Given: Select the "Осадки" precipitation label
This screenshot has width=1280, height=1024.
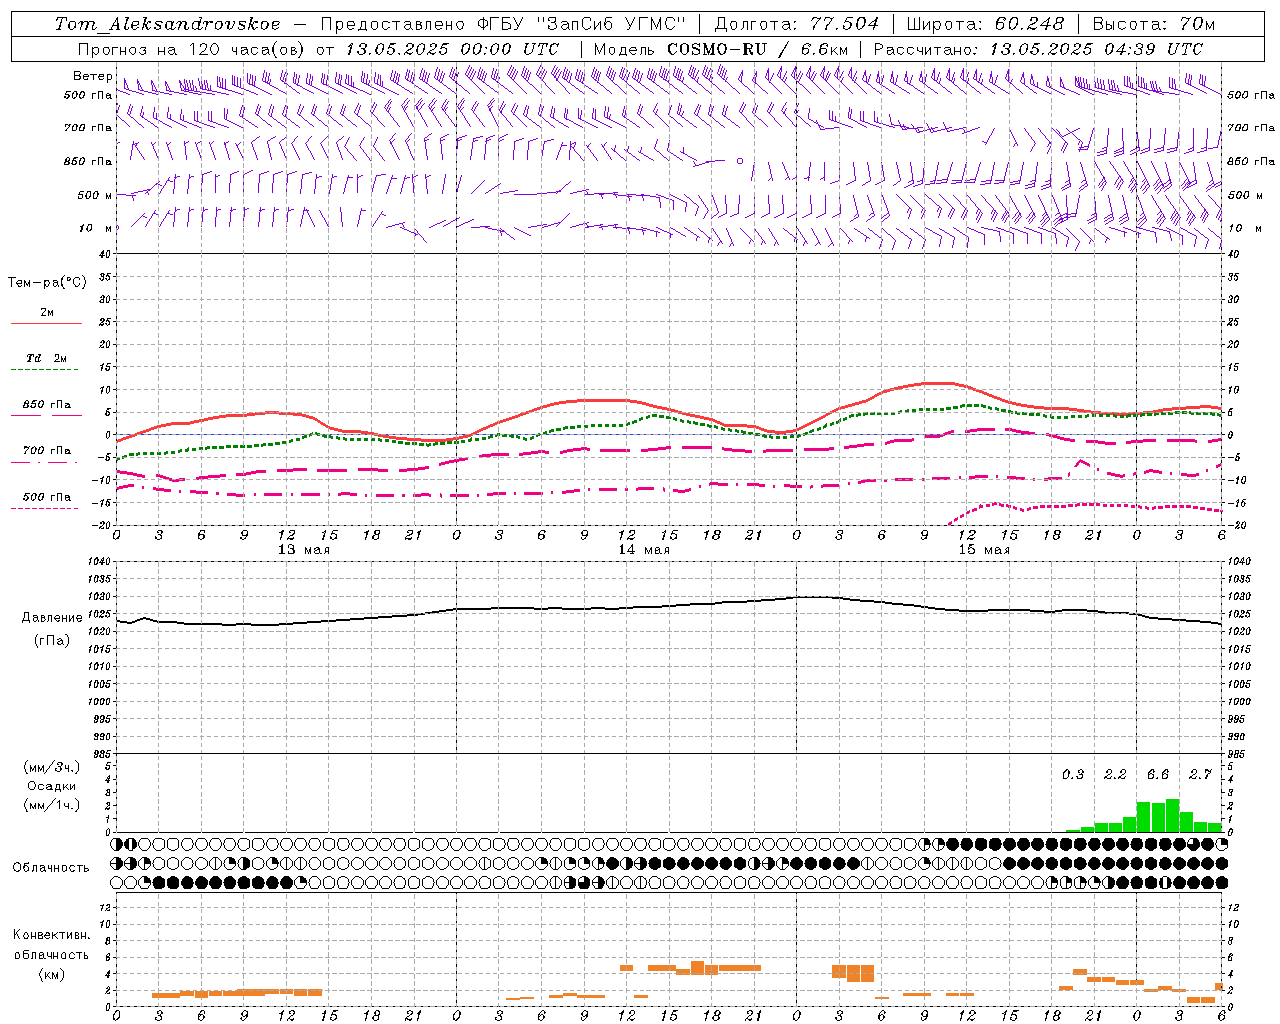Looking at the screenshot, I should pyautogui.click(x=52, y=786).
